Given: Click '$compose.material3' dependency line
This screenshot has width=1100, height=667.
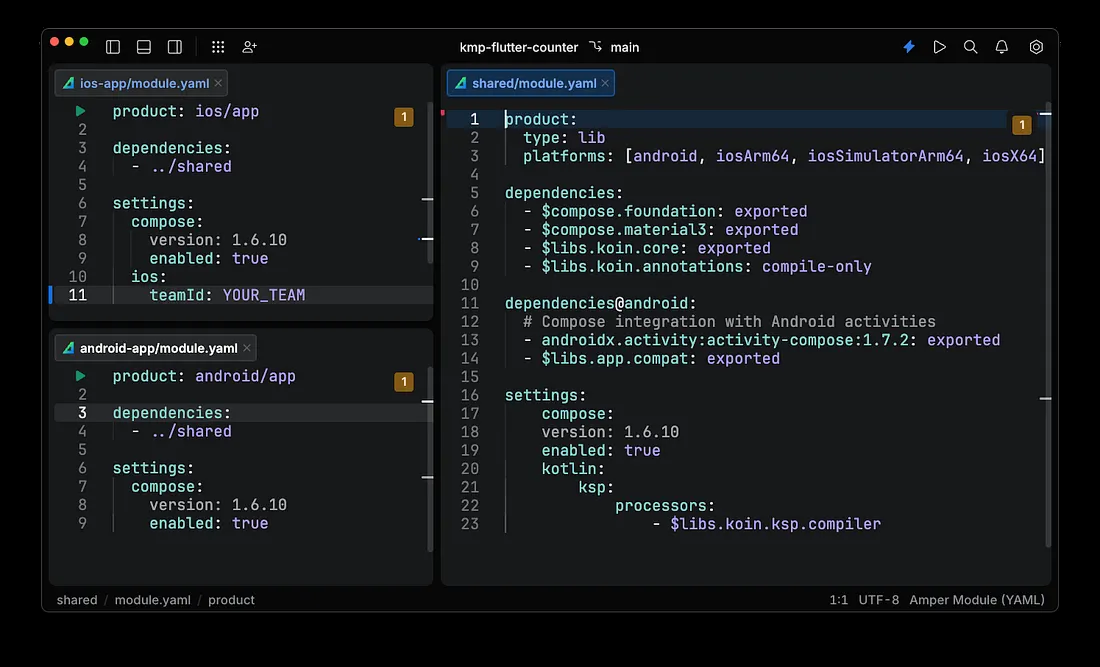Looking at the screenshot, I should tap(661, 229).
